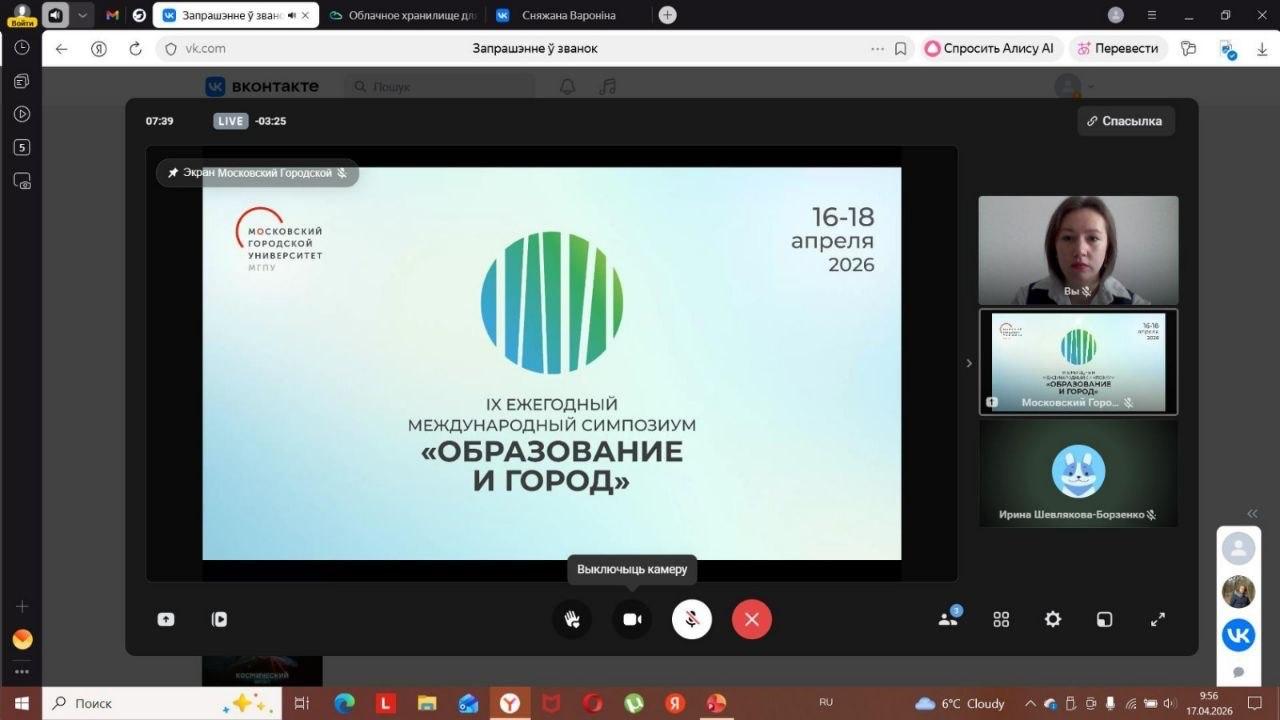
Task: Change the grid layout view
Action: (1001, 619)
